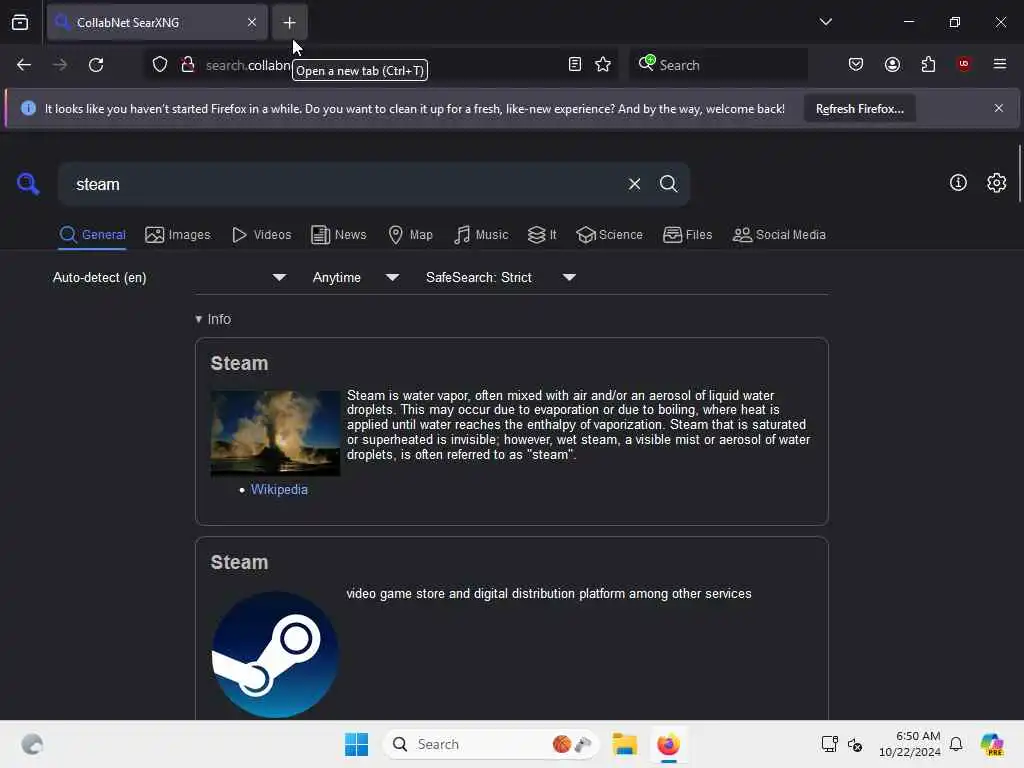Switch to the Videos tab

(262, 234)
